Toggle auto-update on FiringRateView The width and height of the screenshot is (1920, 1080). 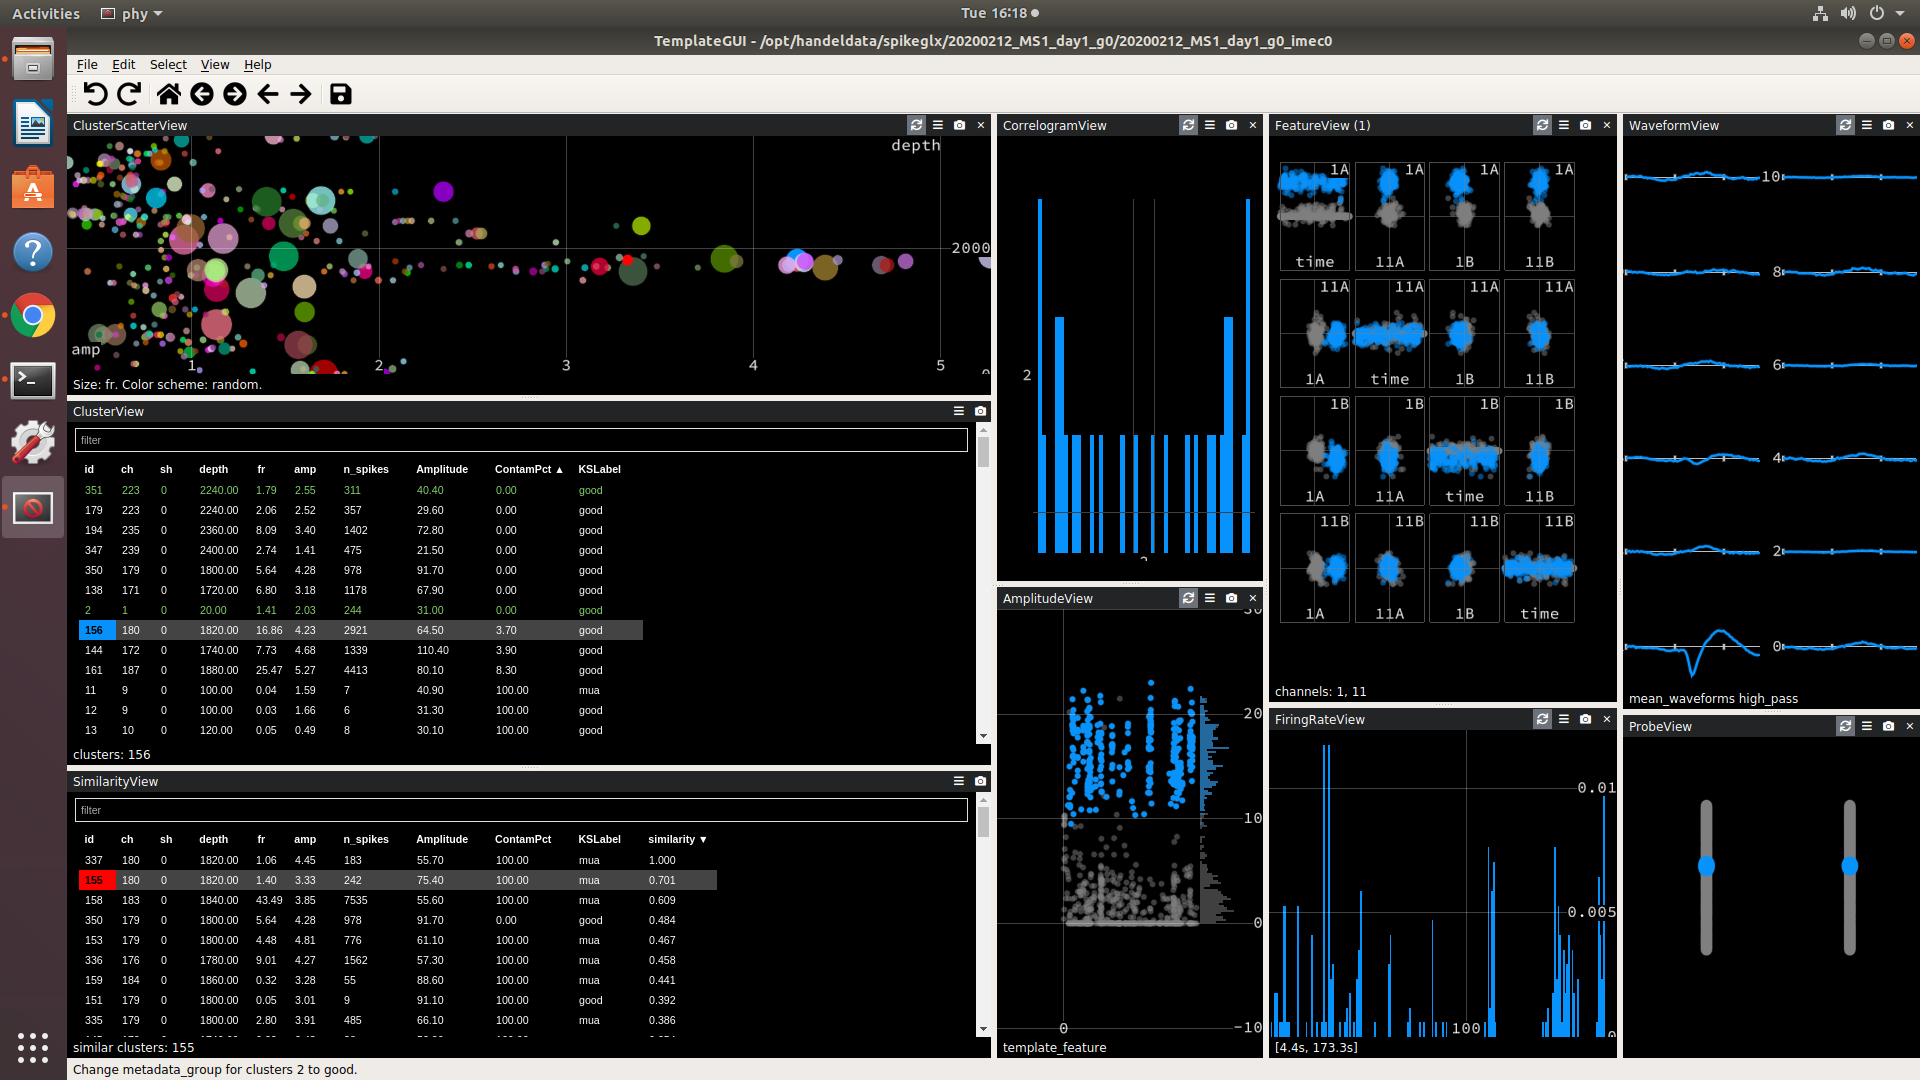coord(1542,719)
